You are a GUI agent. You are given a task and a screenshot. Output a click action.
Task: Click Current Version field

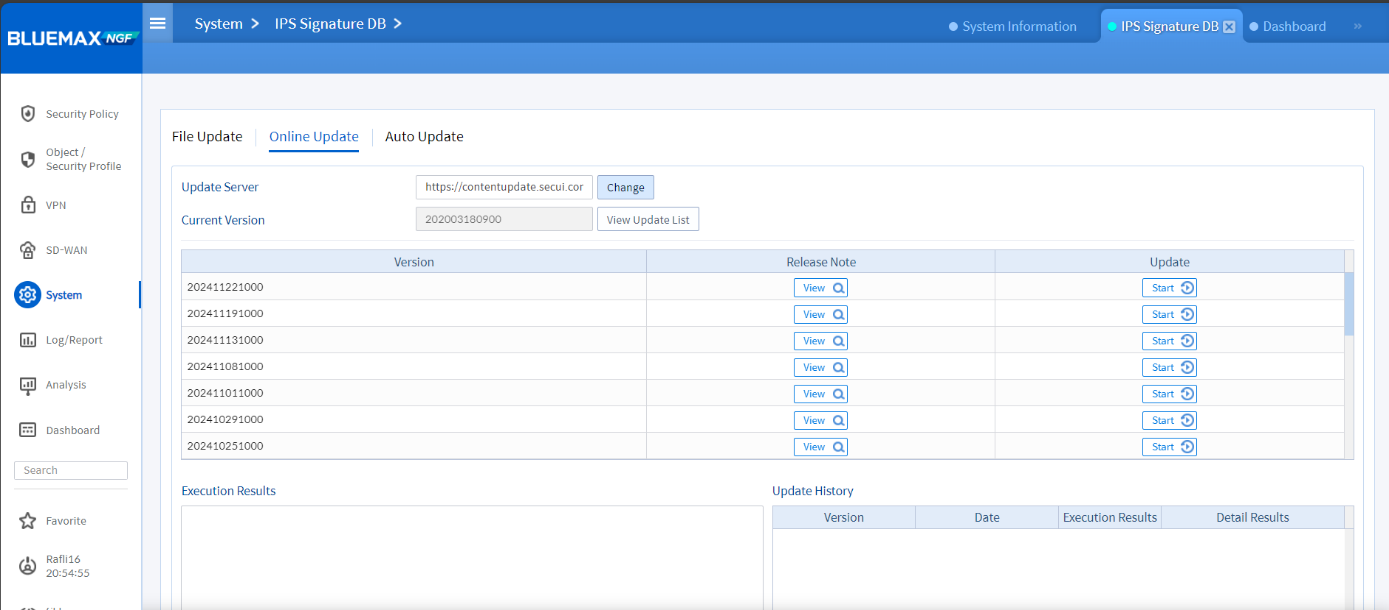click(x=504, y=220)
